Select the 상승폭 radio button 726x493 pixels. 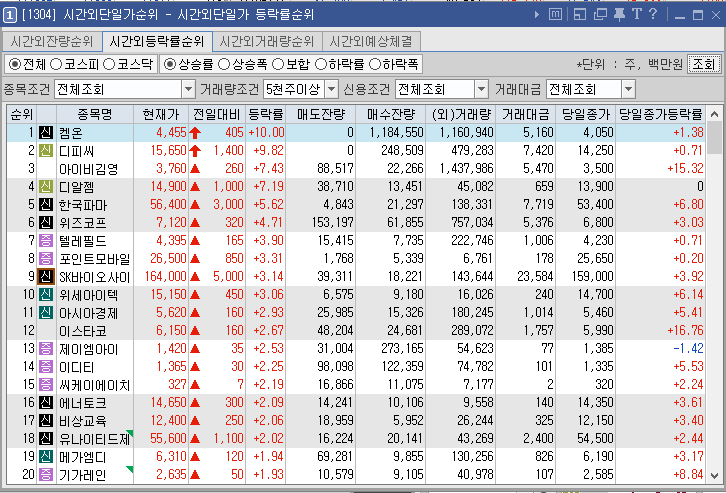[x=224, y=64]
